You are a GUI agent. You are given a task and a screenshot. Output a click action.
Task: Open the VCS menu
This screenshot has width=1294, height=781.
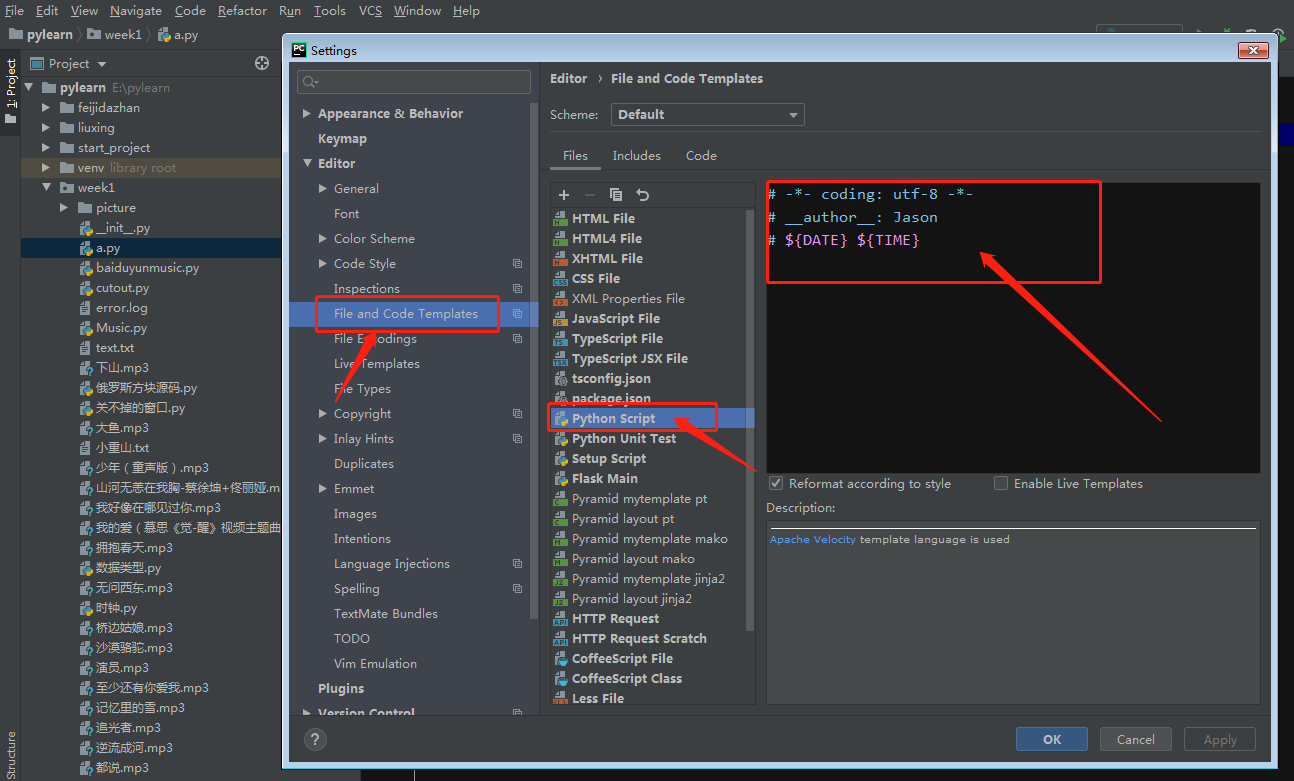pyautogui.click(x=370, y=10)
